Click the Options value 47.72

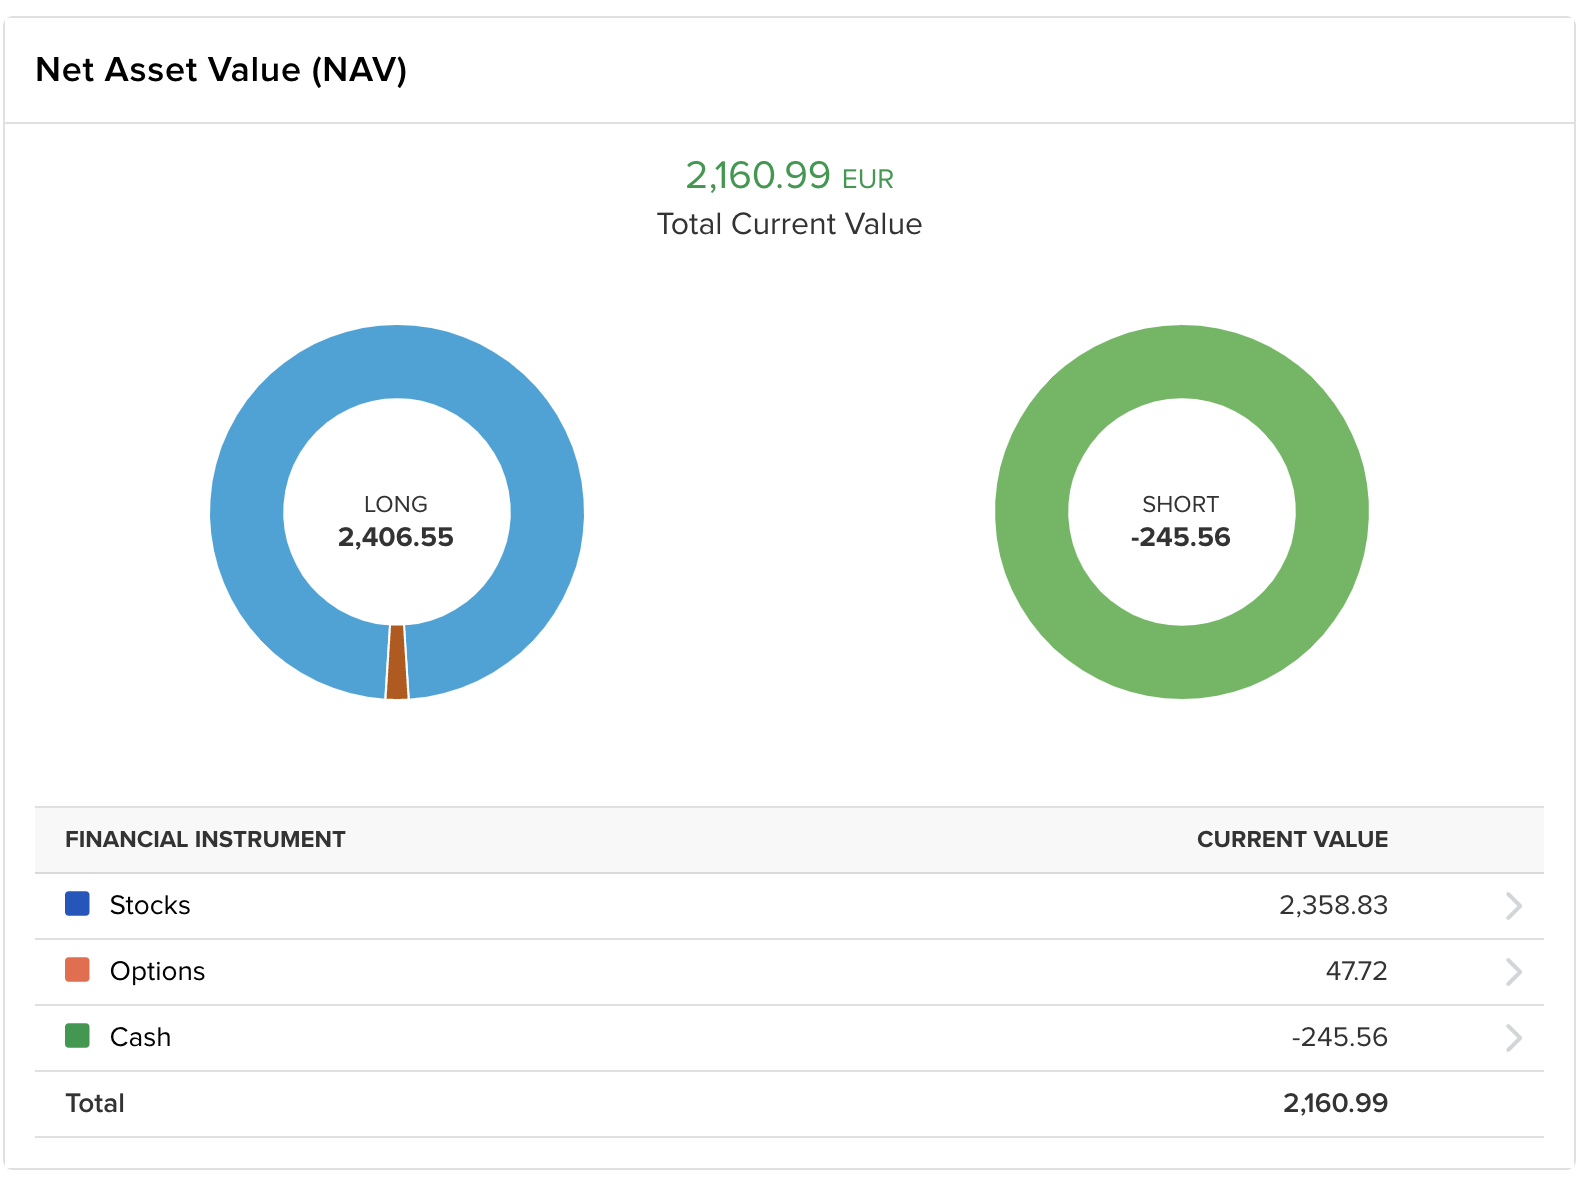[x=1356, y=971]
